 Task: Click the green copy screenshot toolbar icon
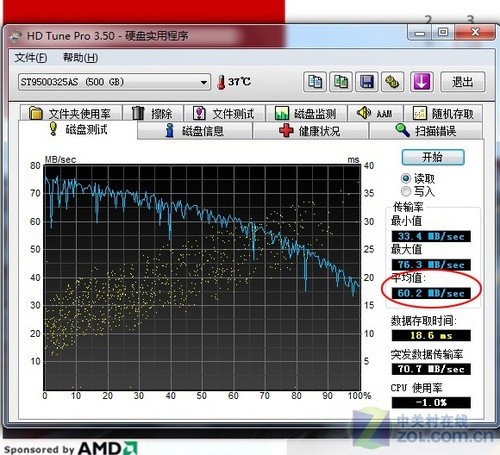[x=341, y=82]
